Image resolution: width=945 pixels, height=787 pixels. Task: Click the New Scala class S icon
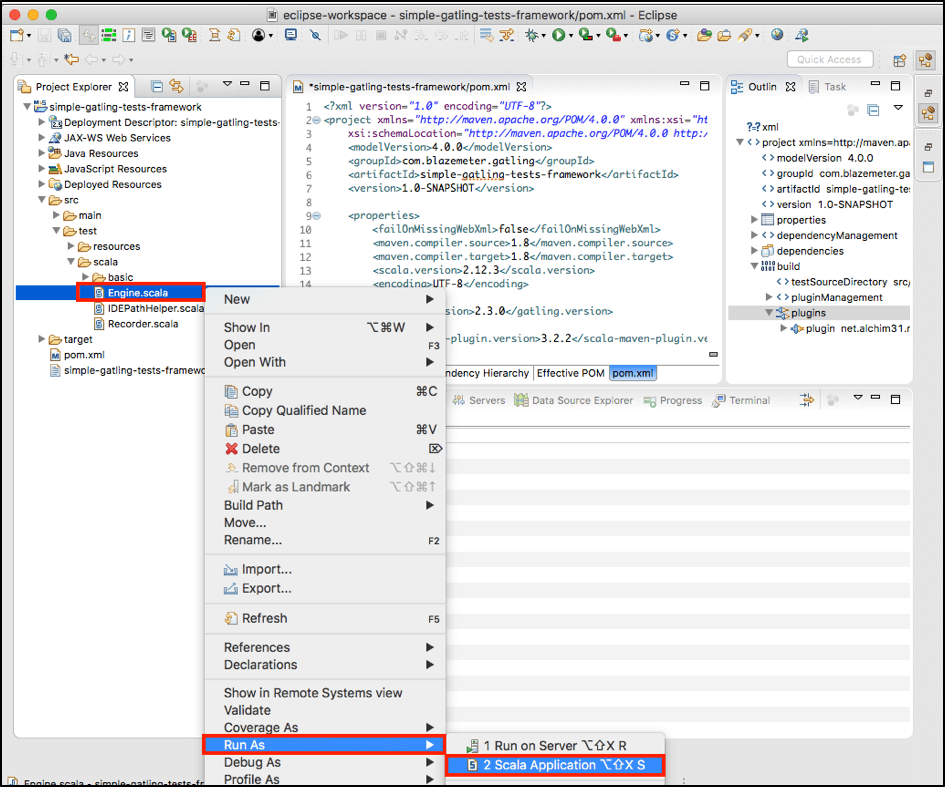(672, 35)
